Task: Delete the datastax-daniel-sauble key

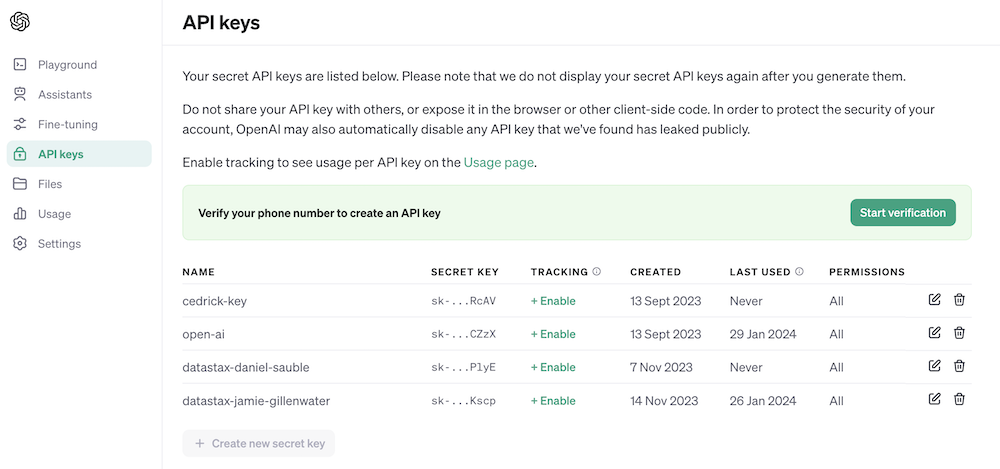Action: pyautogui.click(x=959, y=366)
